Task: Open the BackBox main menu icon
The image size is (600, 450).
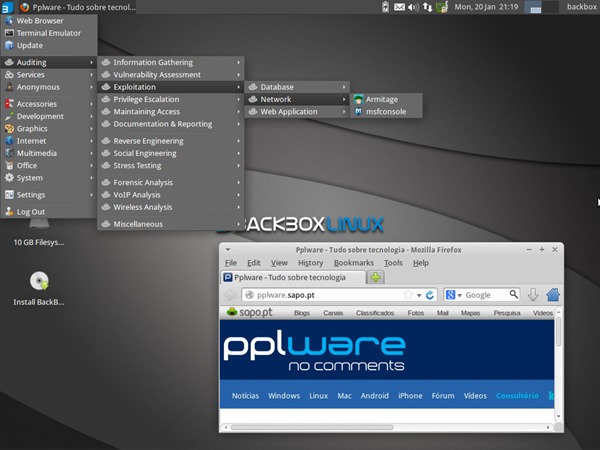Action: [x=7, y=7]
